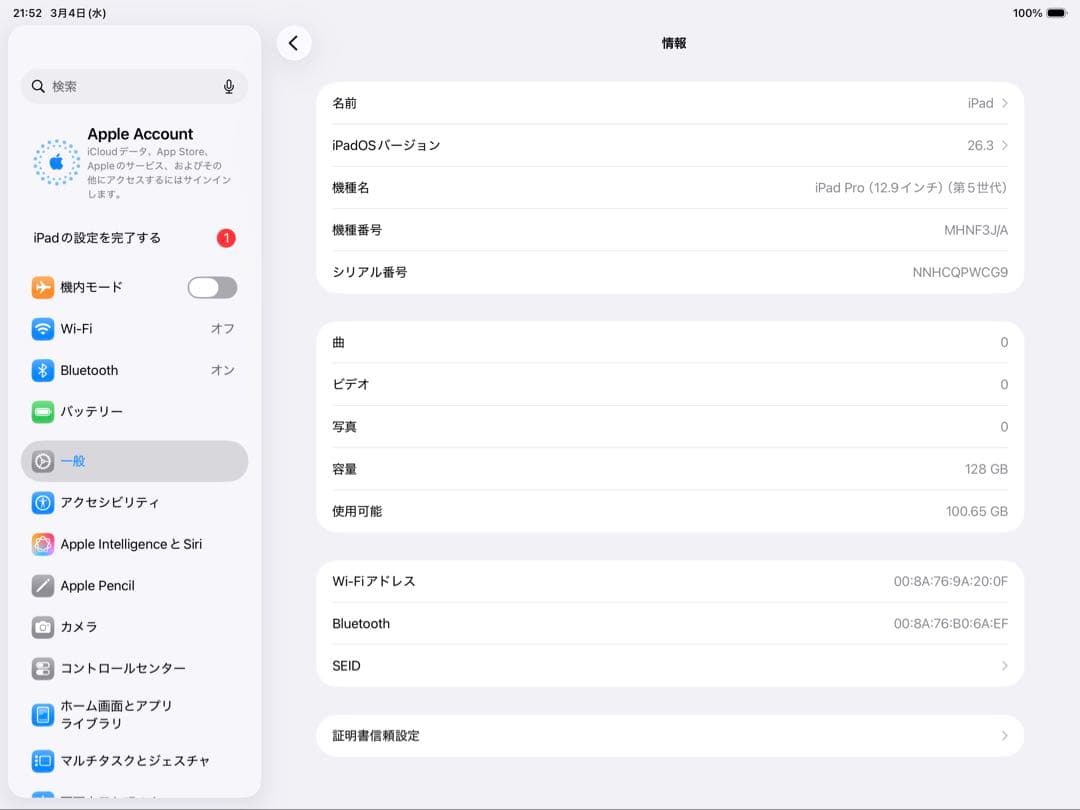The image size is (1080, 810).
Task: Expand the SEID row chevron
Action: [1005, 666]
